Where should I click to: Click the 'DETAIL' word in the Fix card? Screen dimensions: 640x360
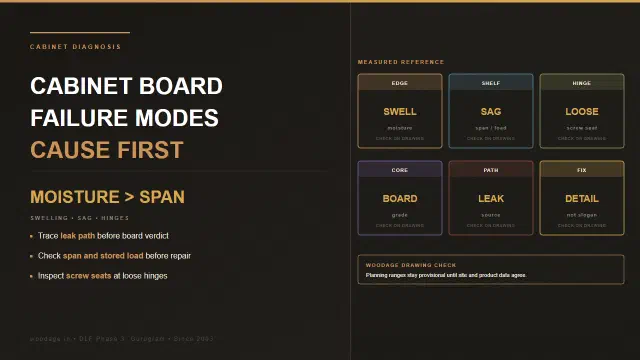coord(582,198)
